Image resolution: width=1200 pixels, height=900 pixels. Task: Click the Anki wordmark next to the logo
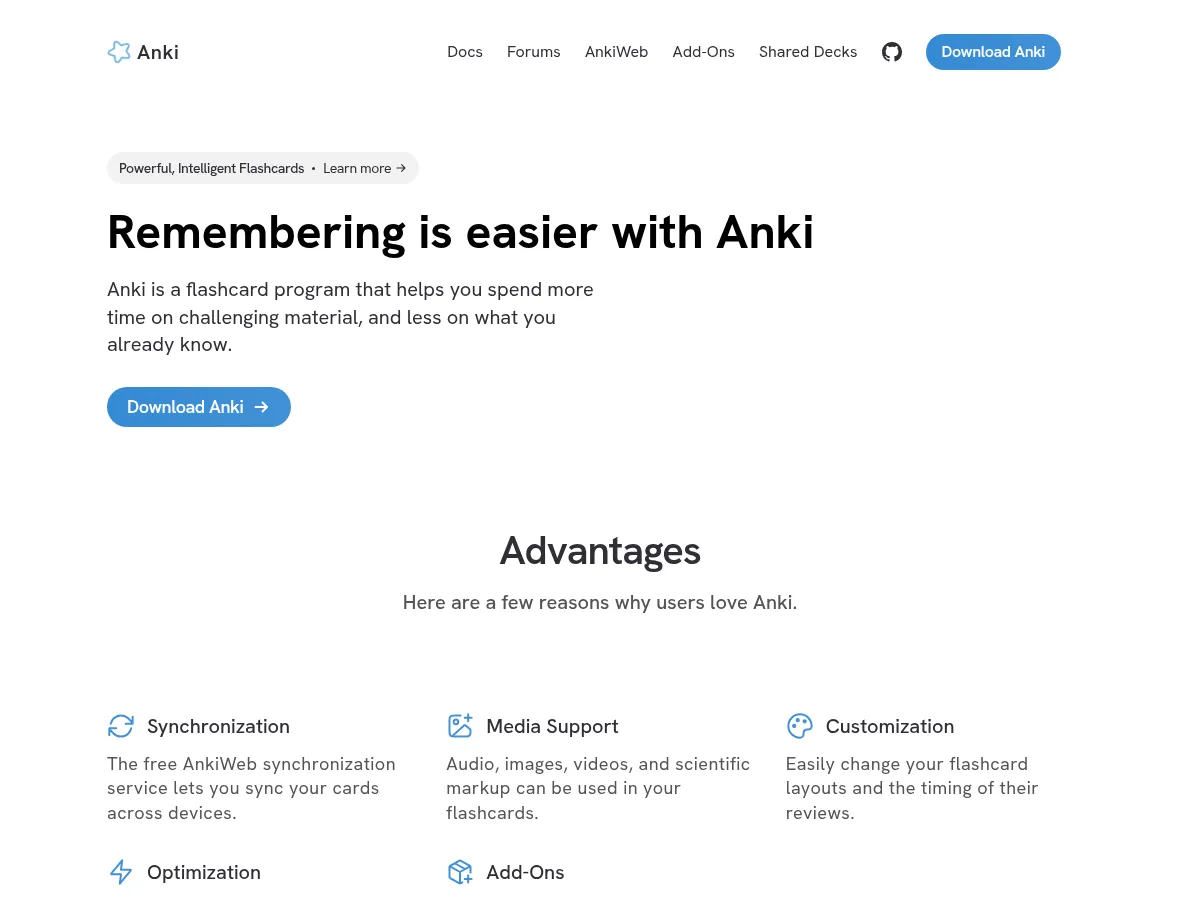point(158,52)
